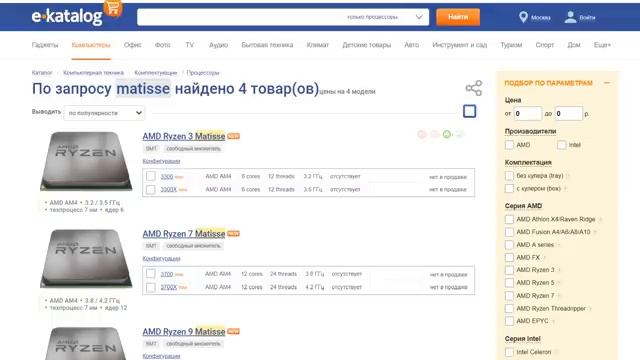The width and height of the screenshot is (640, 360).
Task: Click the green icon in Ryzen 3 row
Action: [447, 134]
